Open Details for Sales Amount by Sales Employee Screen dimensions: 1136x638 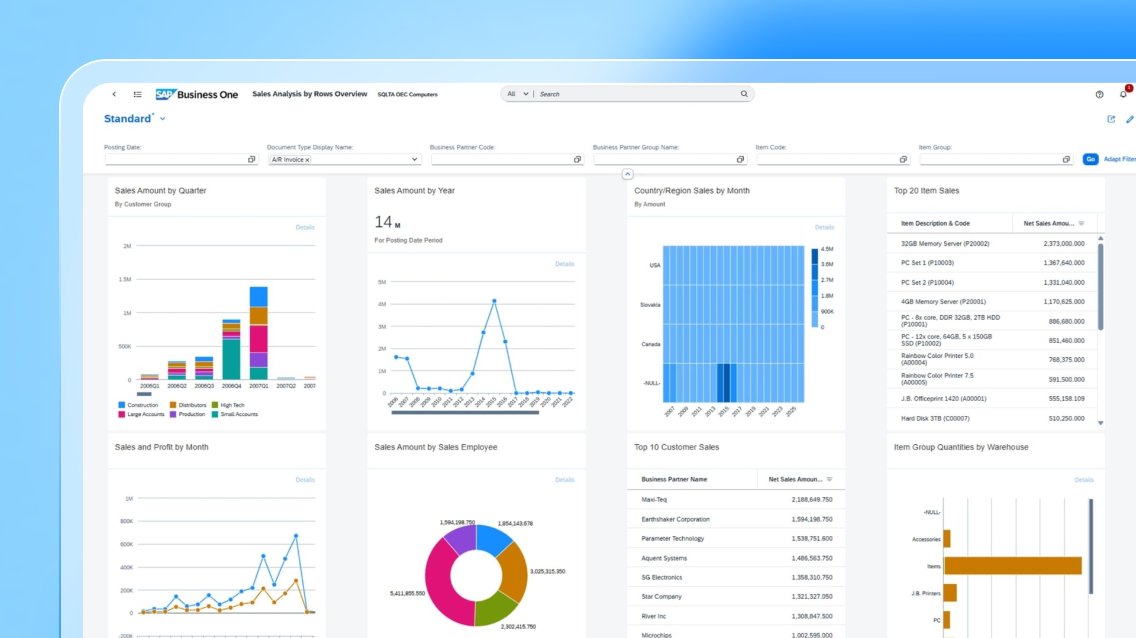564,480
